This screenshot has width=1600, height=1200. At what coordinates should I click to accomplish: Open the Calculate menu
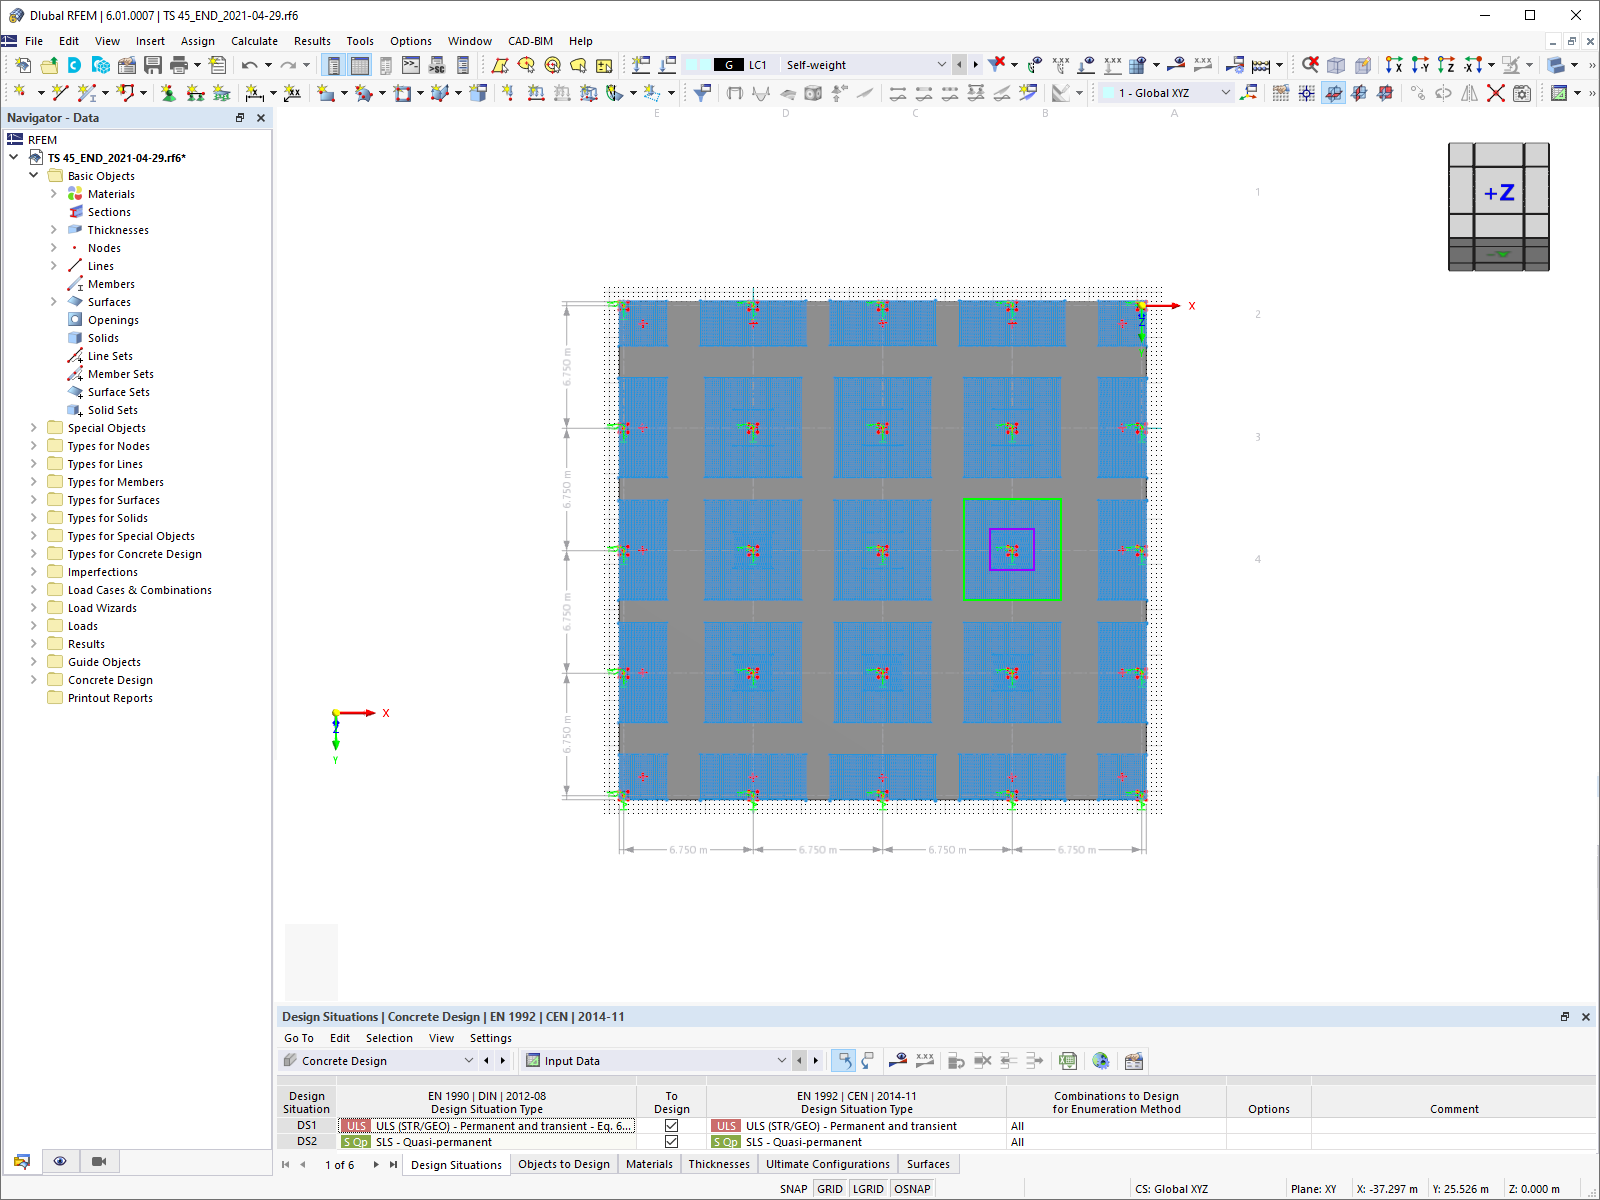tap(254, 41)
